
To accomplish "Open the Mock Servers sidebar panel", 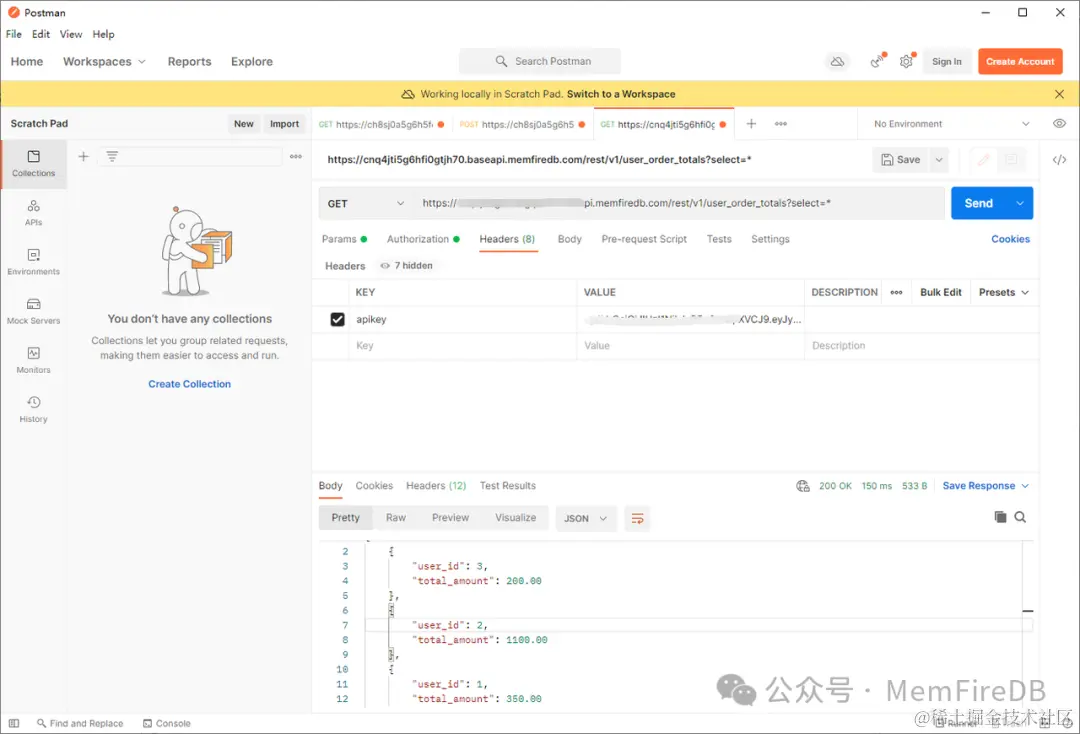I will click(x=33, y=311).
